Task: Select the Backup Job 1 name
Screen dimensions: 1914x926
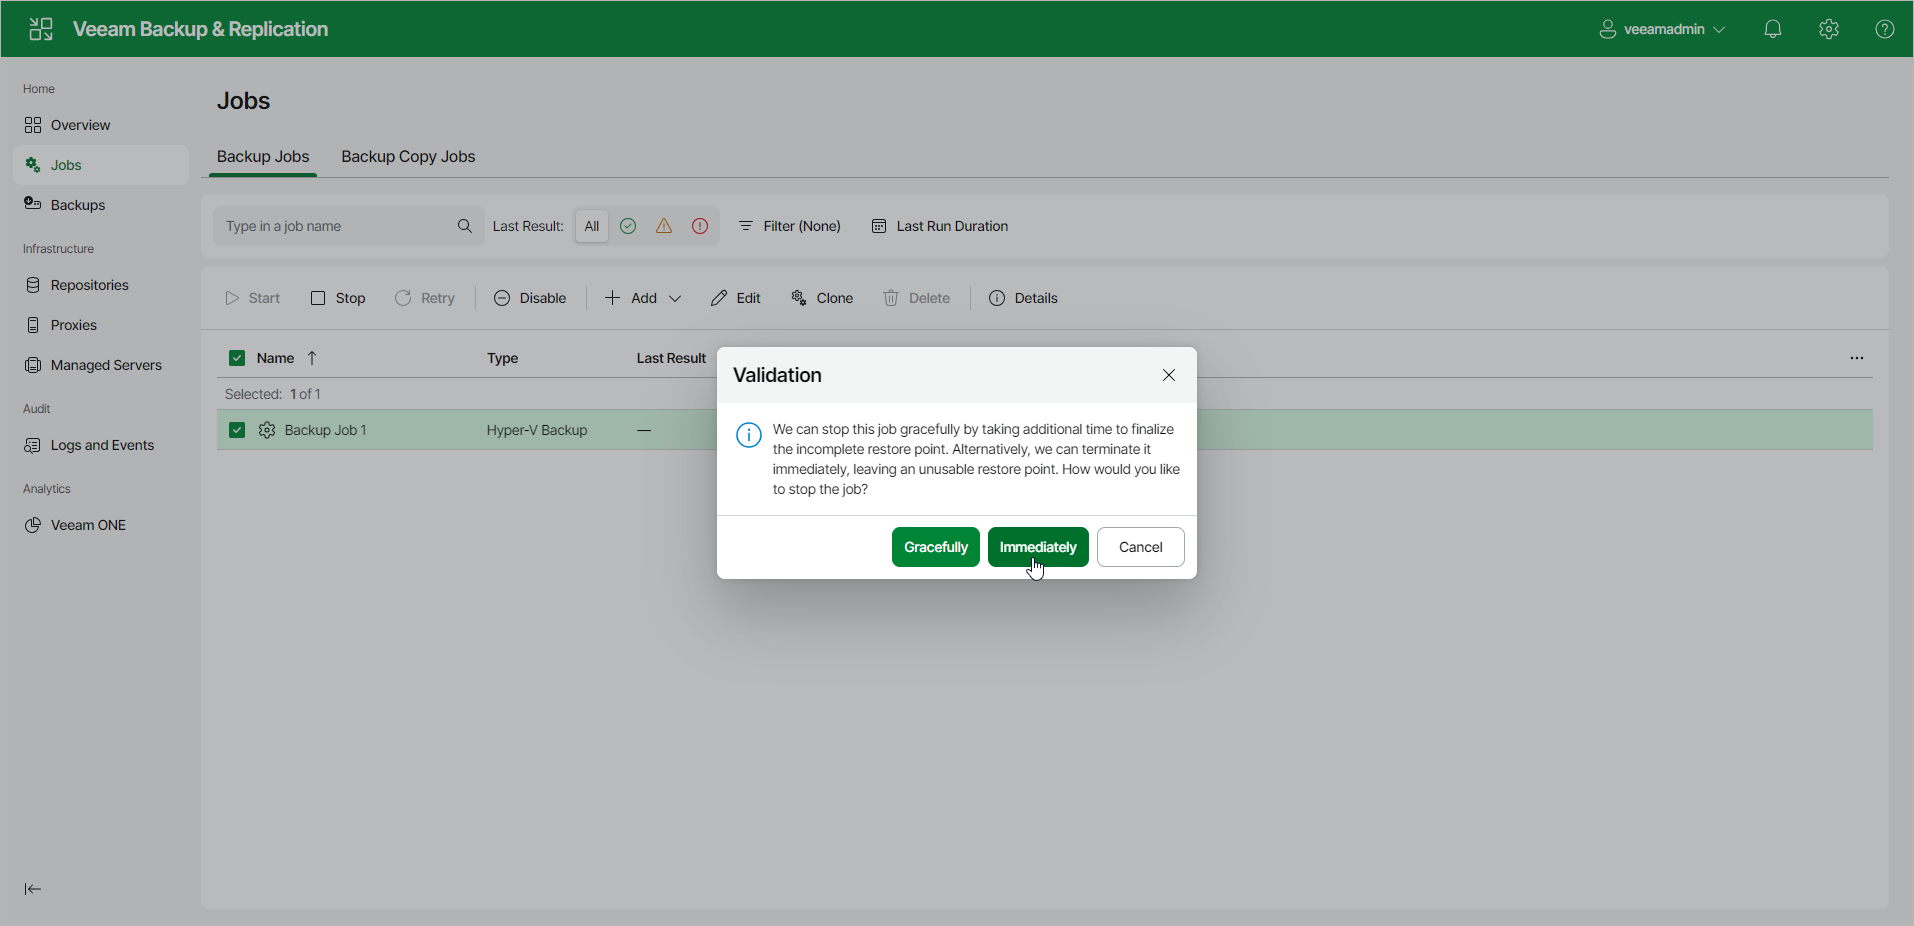Action: click(x=326, y=430)
